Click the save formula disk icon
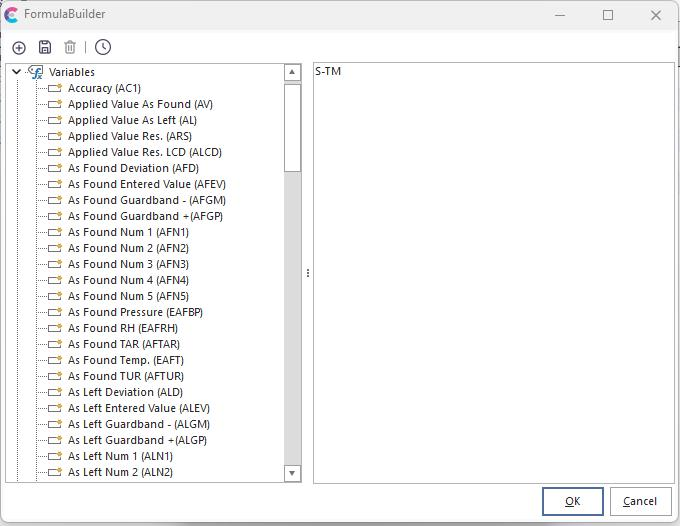This screenshot has height=526, width=680. tap(45, 47)
